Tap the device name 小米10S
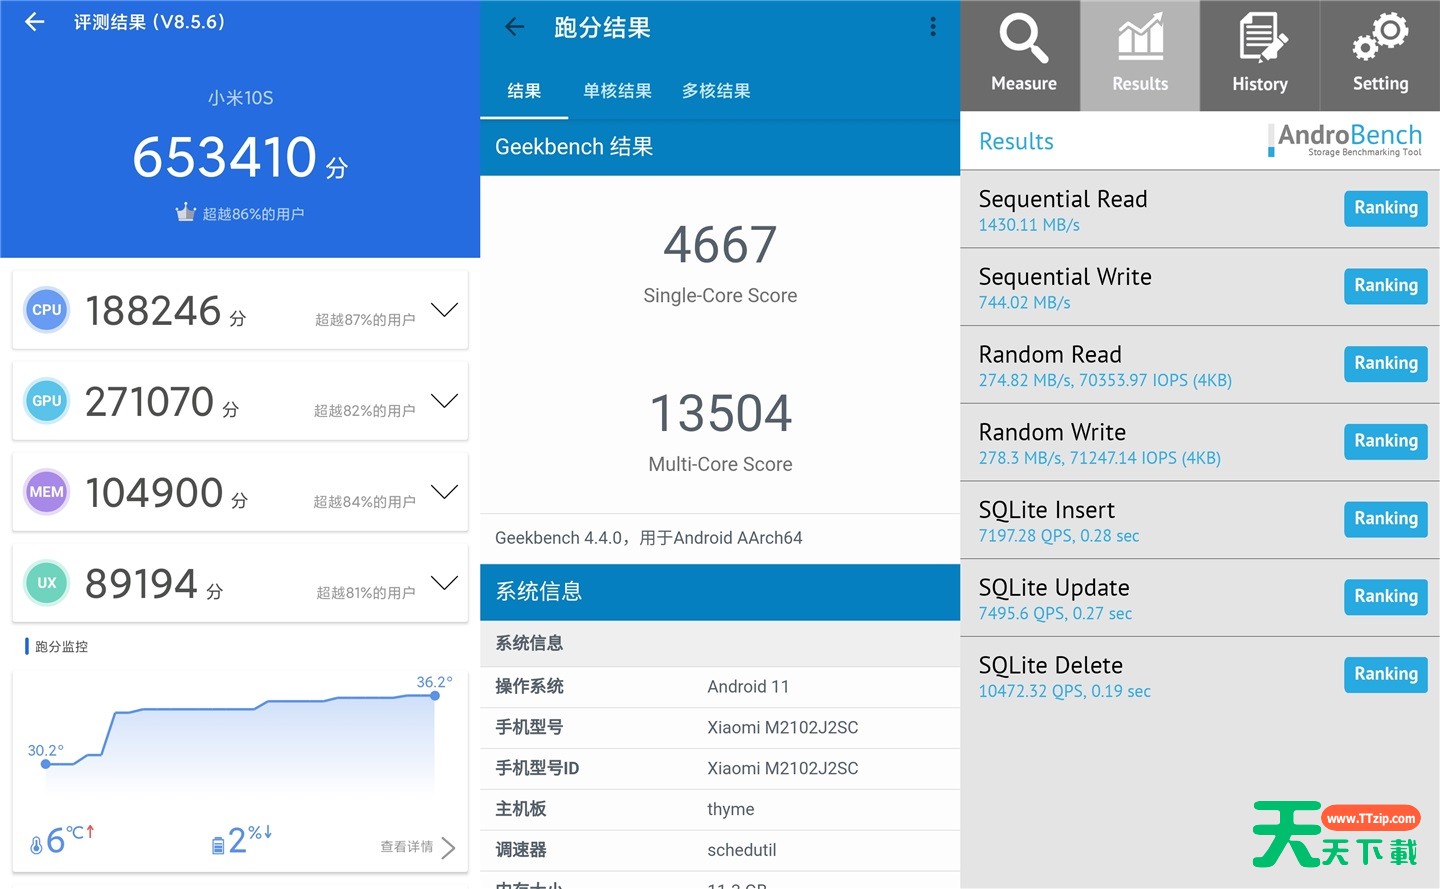1440x889 pixels. (240, 98)
